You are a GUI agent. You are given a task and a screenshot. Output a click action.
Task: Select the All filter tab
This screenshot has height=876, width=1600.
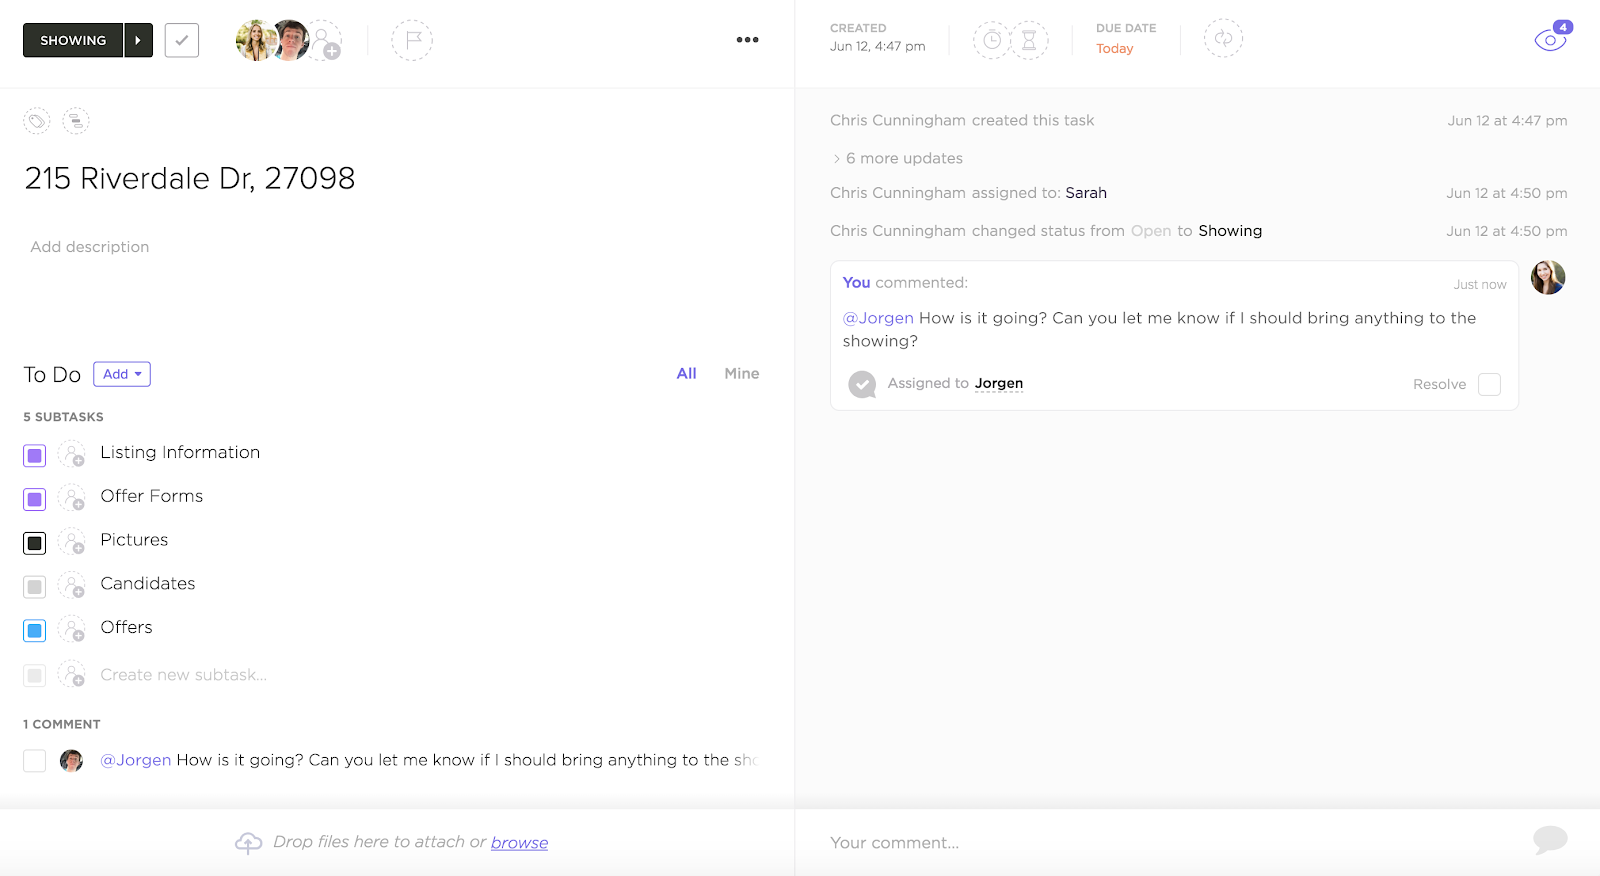tap(686, 373)
